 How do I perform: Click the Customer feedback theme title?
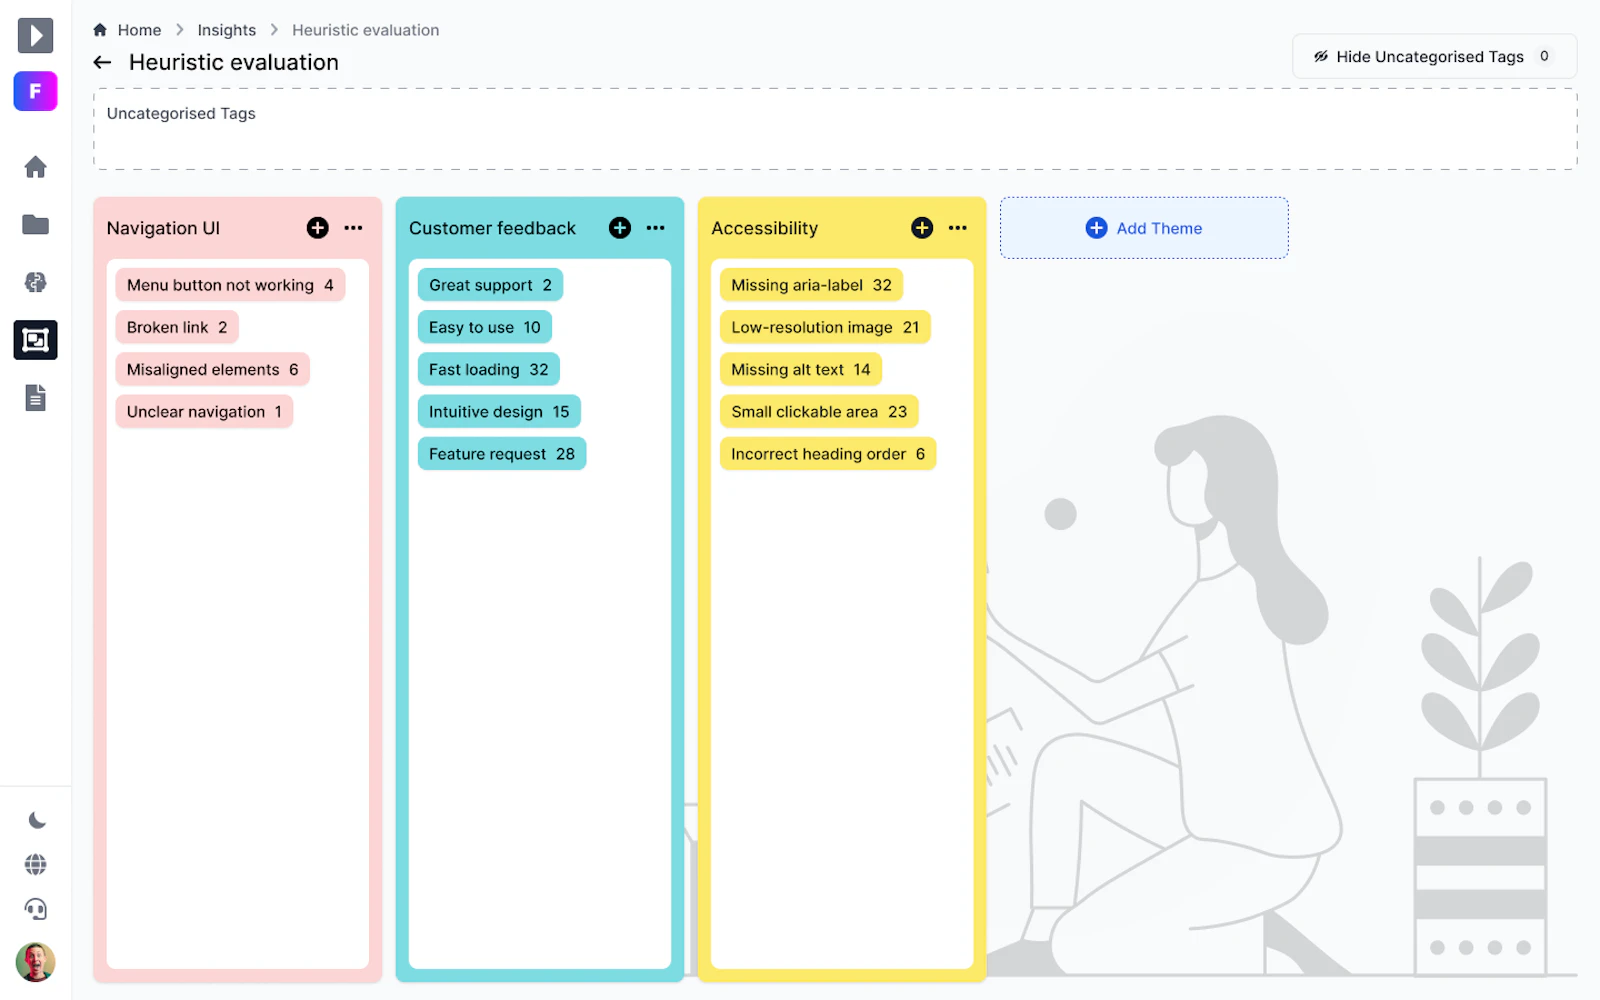492,228
